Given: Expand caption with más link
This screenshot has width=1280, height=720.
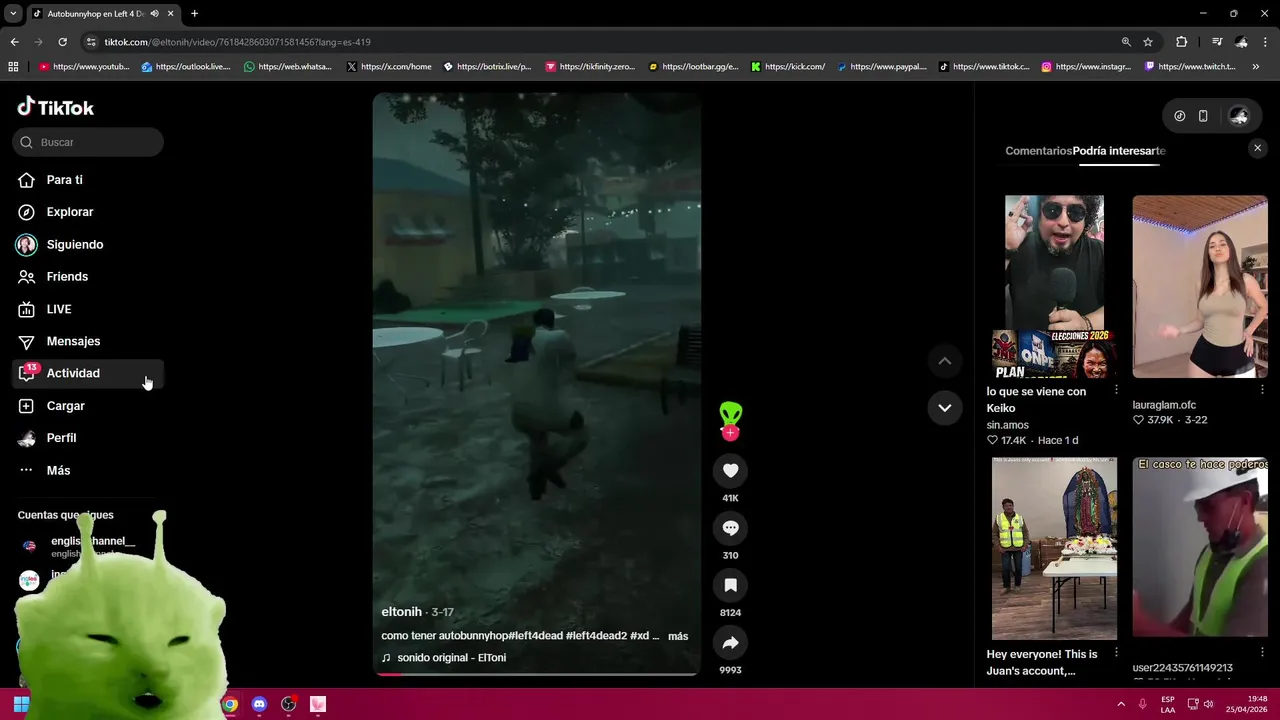Looking at the screenshot, I should click(x=678, y=636).
